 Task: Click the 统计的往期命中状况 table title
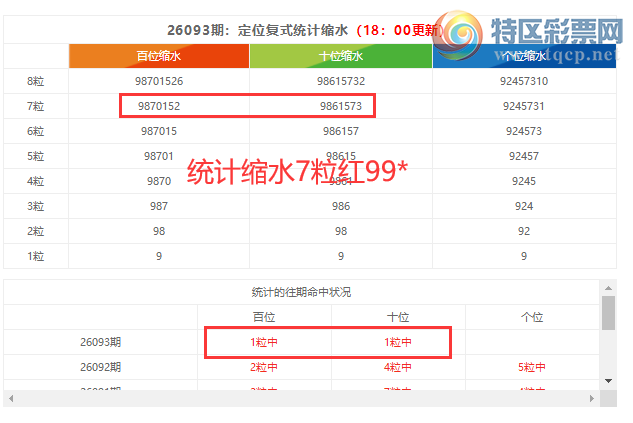pyautogui.click(x=301, y=292)
